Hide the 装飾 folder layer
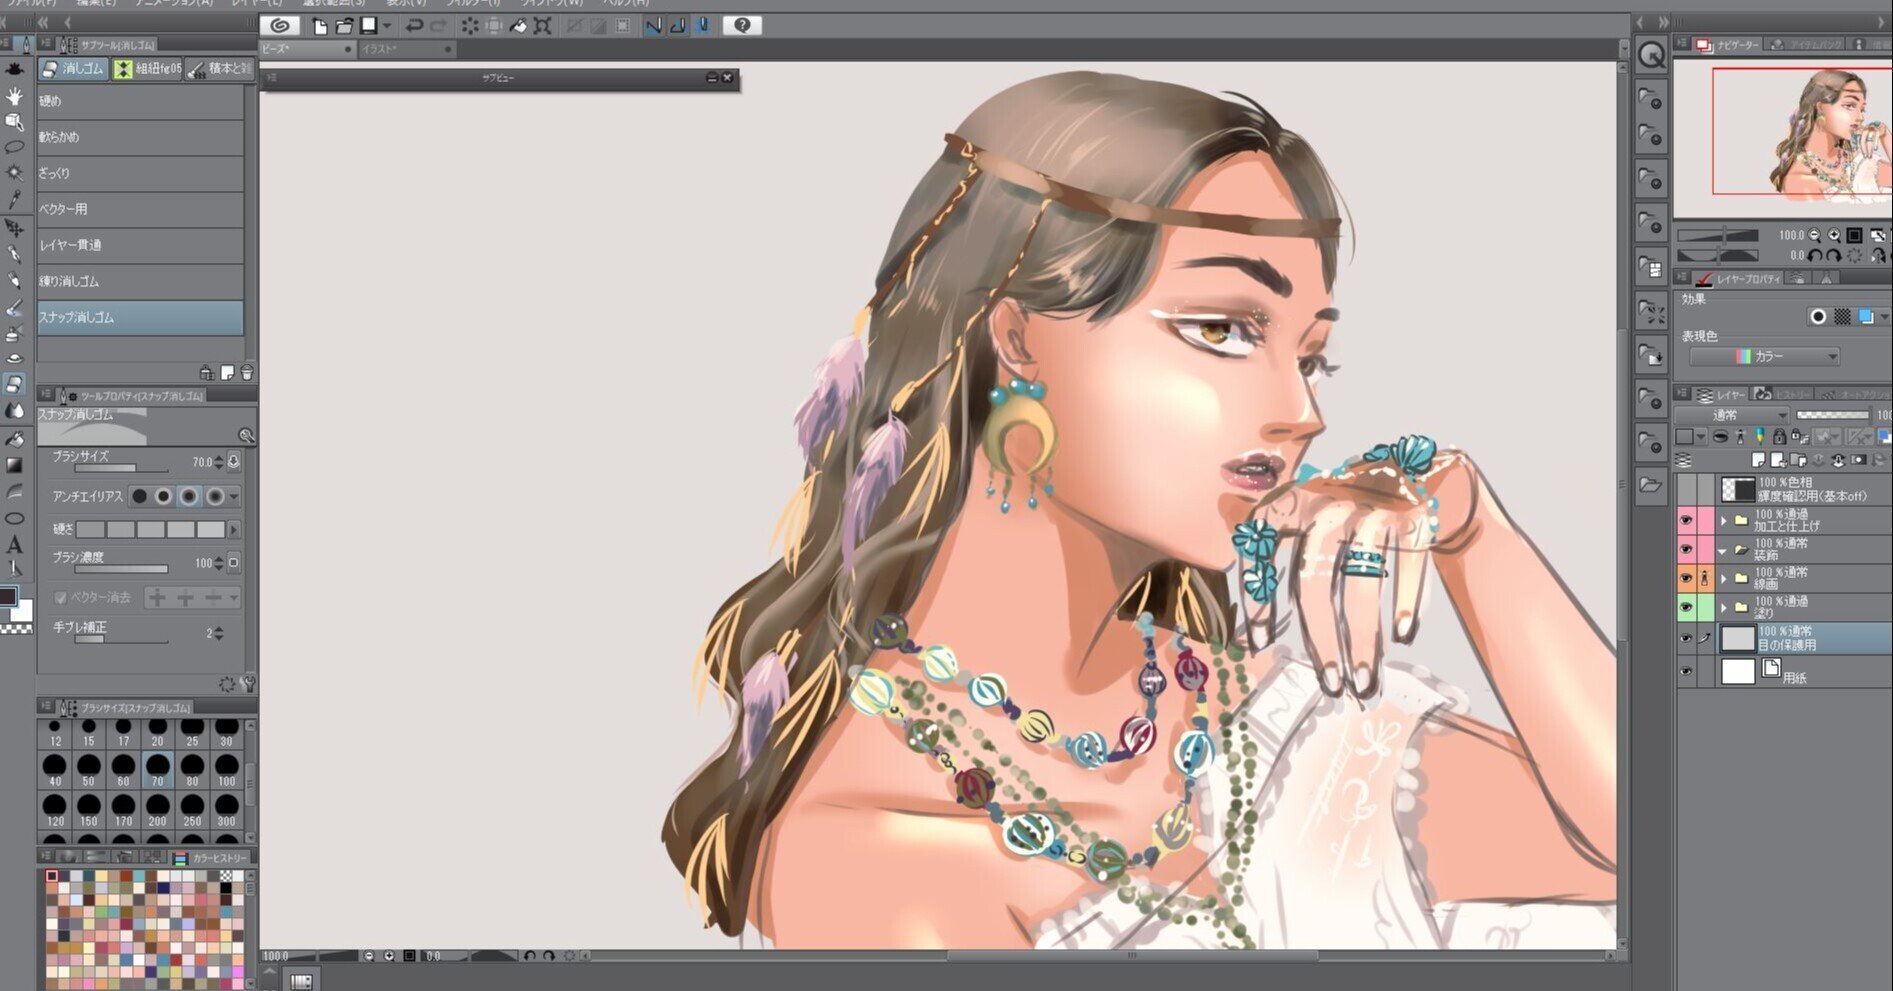 click(1687, 549)
